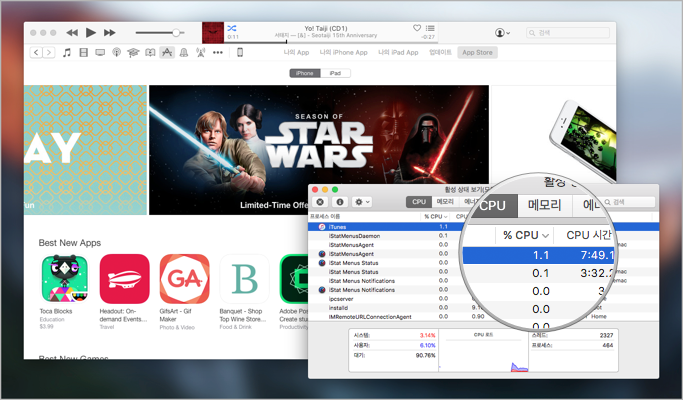Screen dimensions: 683x400
Task: Click the Headout: On-demand Events title link
Action: [x=123, y=315]
